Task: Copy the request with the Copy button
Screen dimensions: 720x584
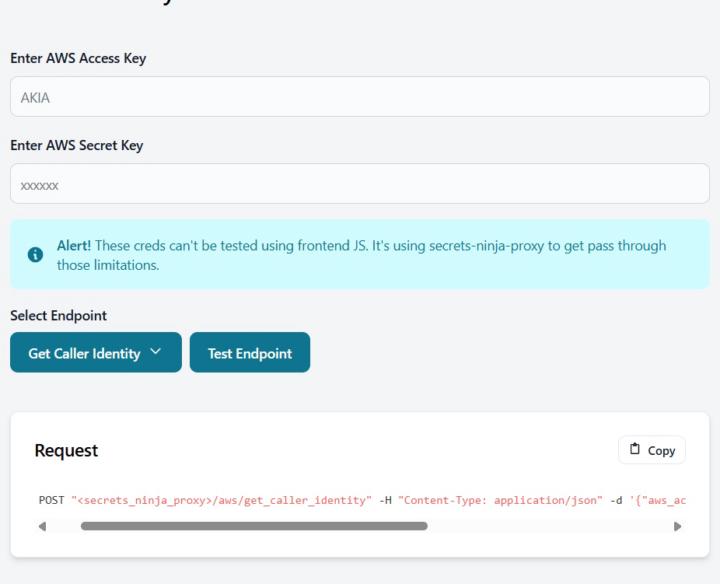Action: [x=652, y=450]
